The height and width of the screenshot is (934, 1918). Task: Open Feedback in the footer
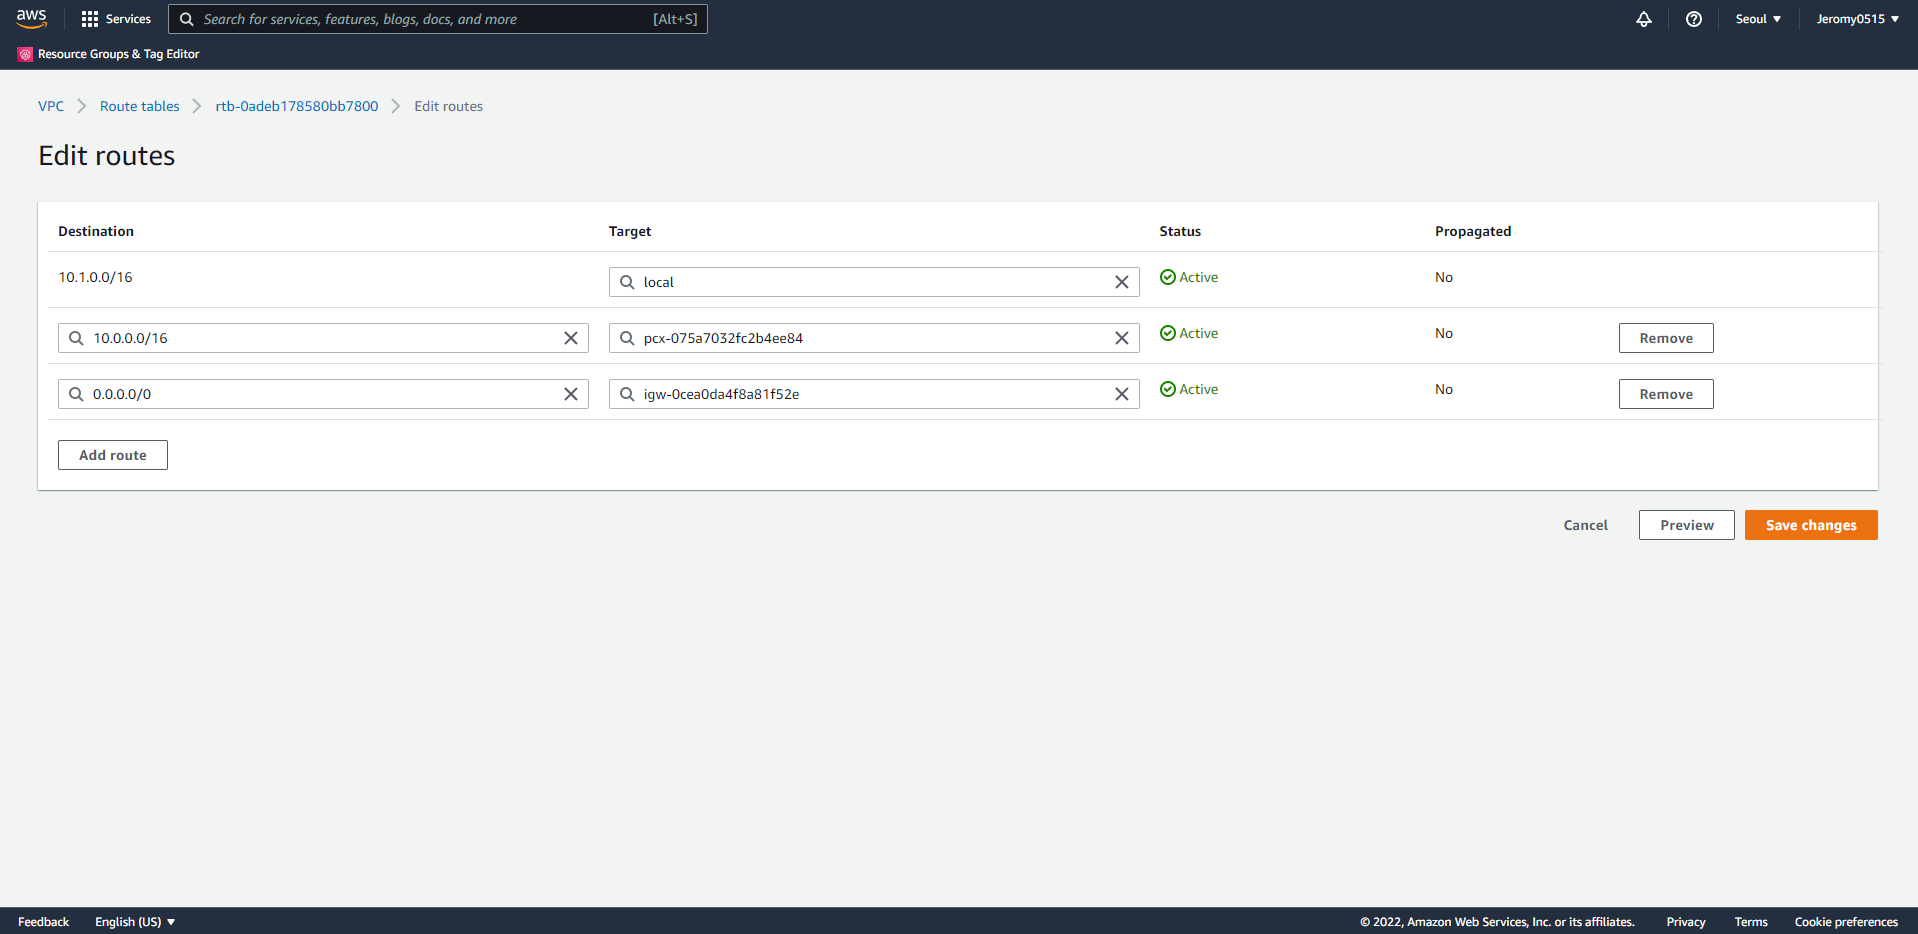tap(43, 922)
